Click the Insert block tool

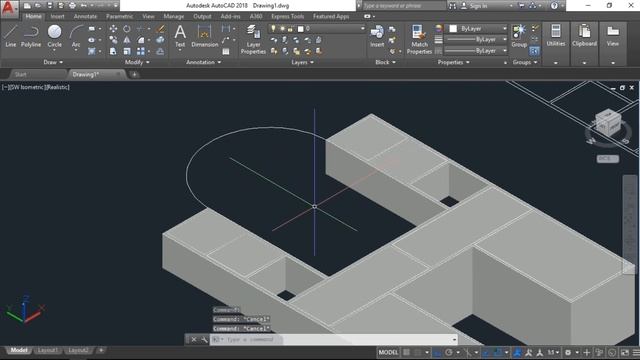pos(377,36)
